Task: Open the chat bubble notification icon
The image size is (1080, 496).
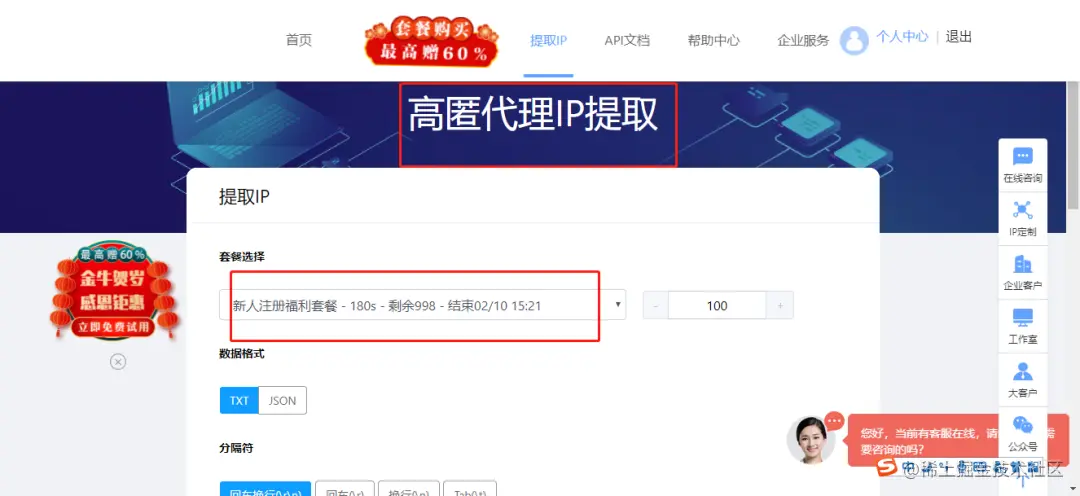Action: pos(835,420)
